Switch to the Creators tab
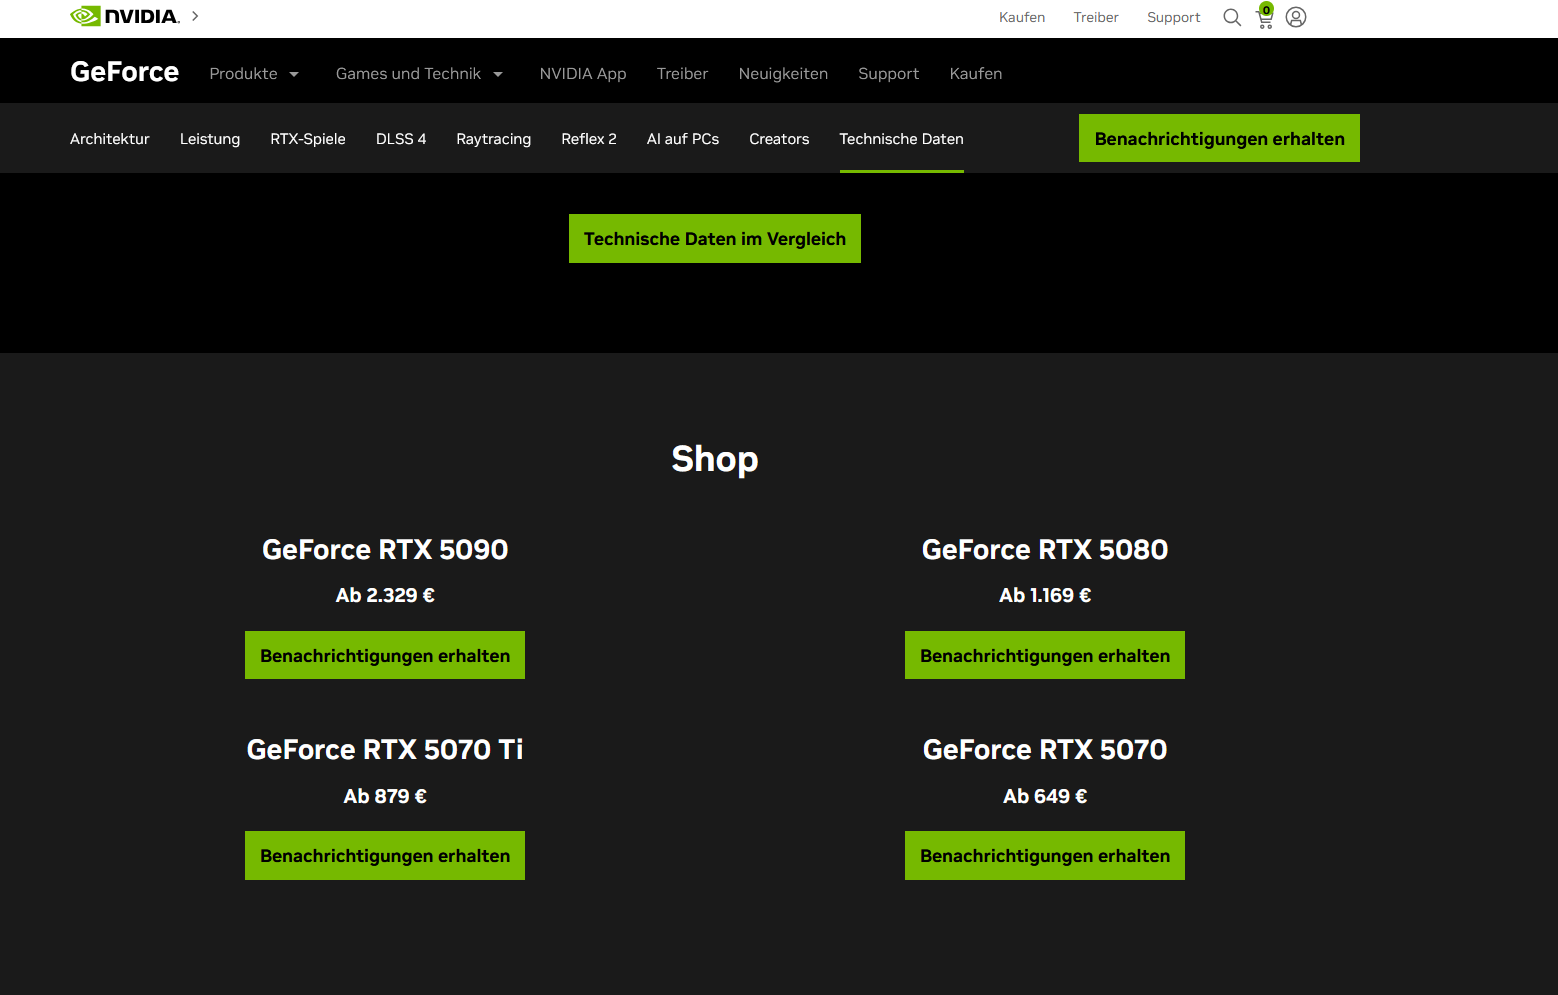 [x=779, y=139]
